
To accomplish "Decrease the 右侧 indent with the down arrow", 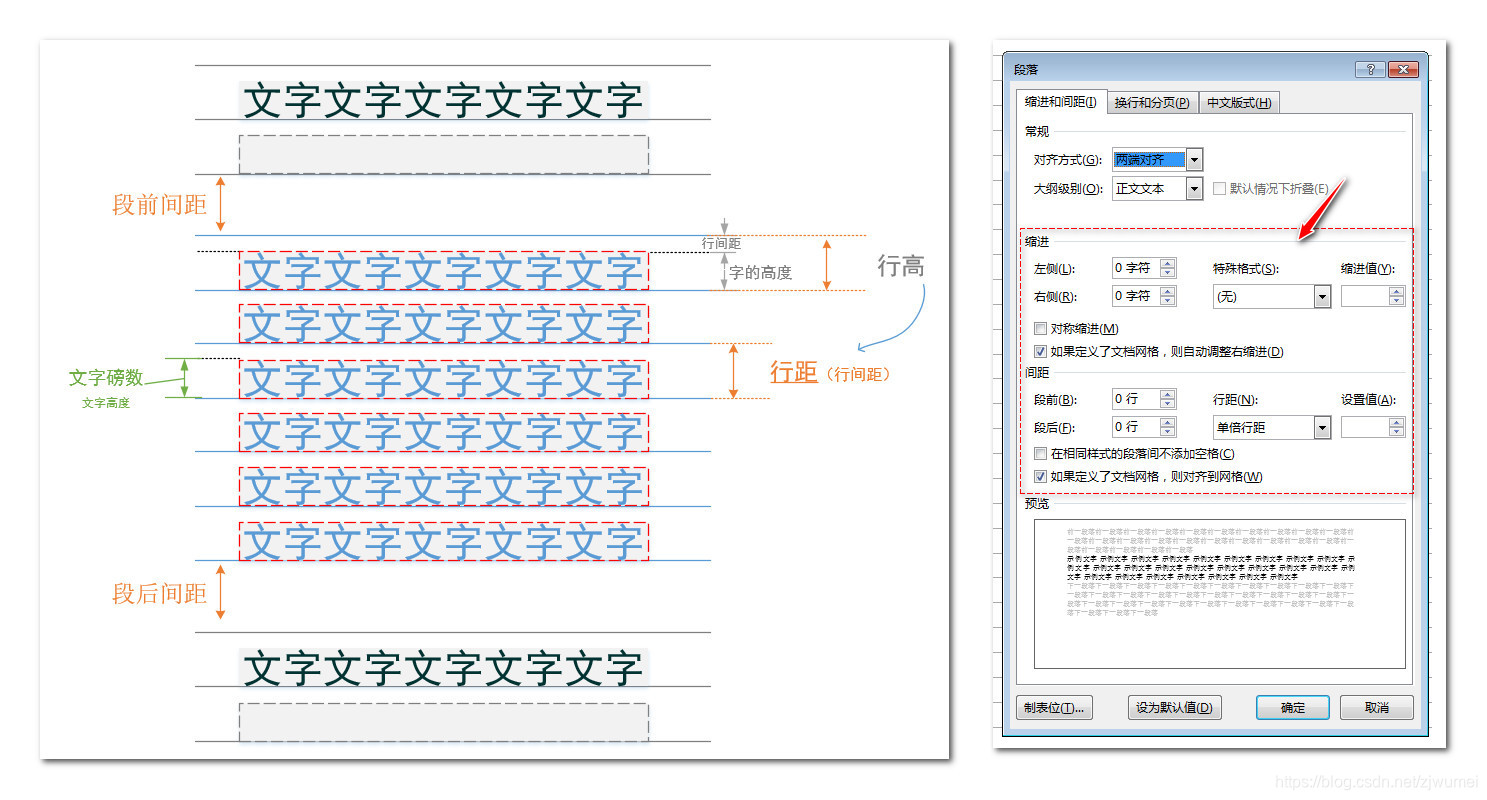I will pos(1168,301).
